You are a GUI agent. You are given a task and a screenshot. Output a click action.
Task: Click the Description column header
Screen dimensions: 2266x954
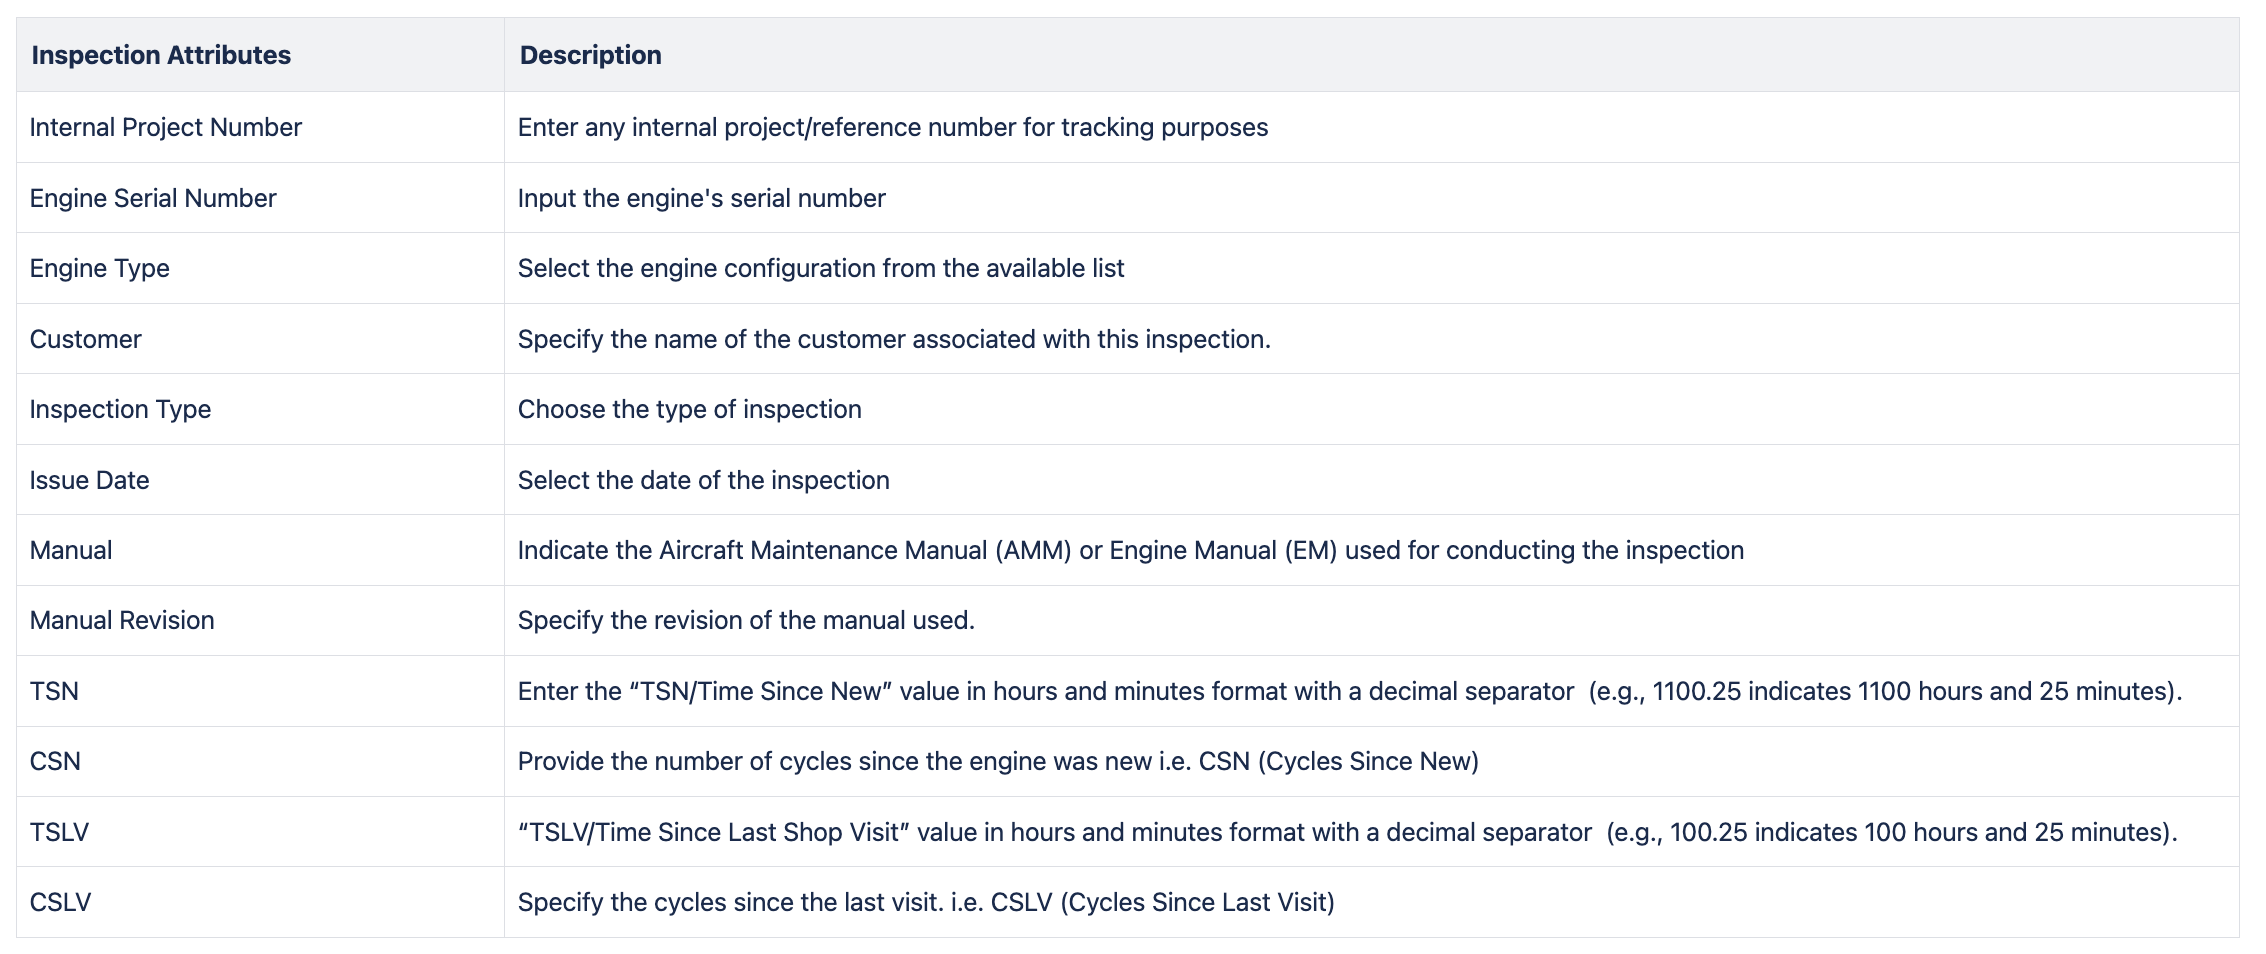coord(590,55)
